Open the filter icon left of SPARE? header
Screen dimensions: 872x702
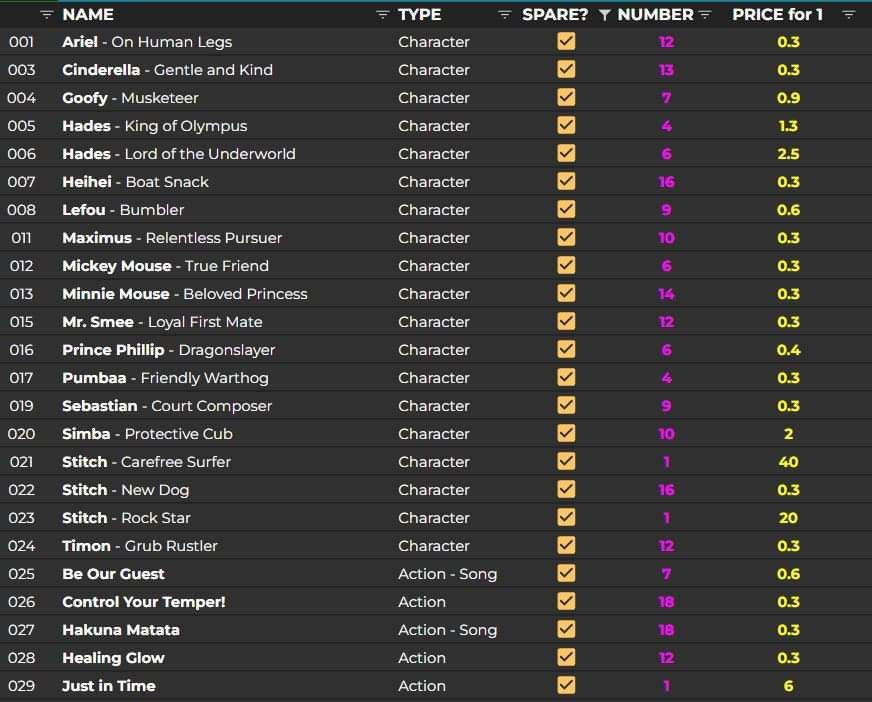[x=505, y=14]
